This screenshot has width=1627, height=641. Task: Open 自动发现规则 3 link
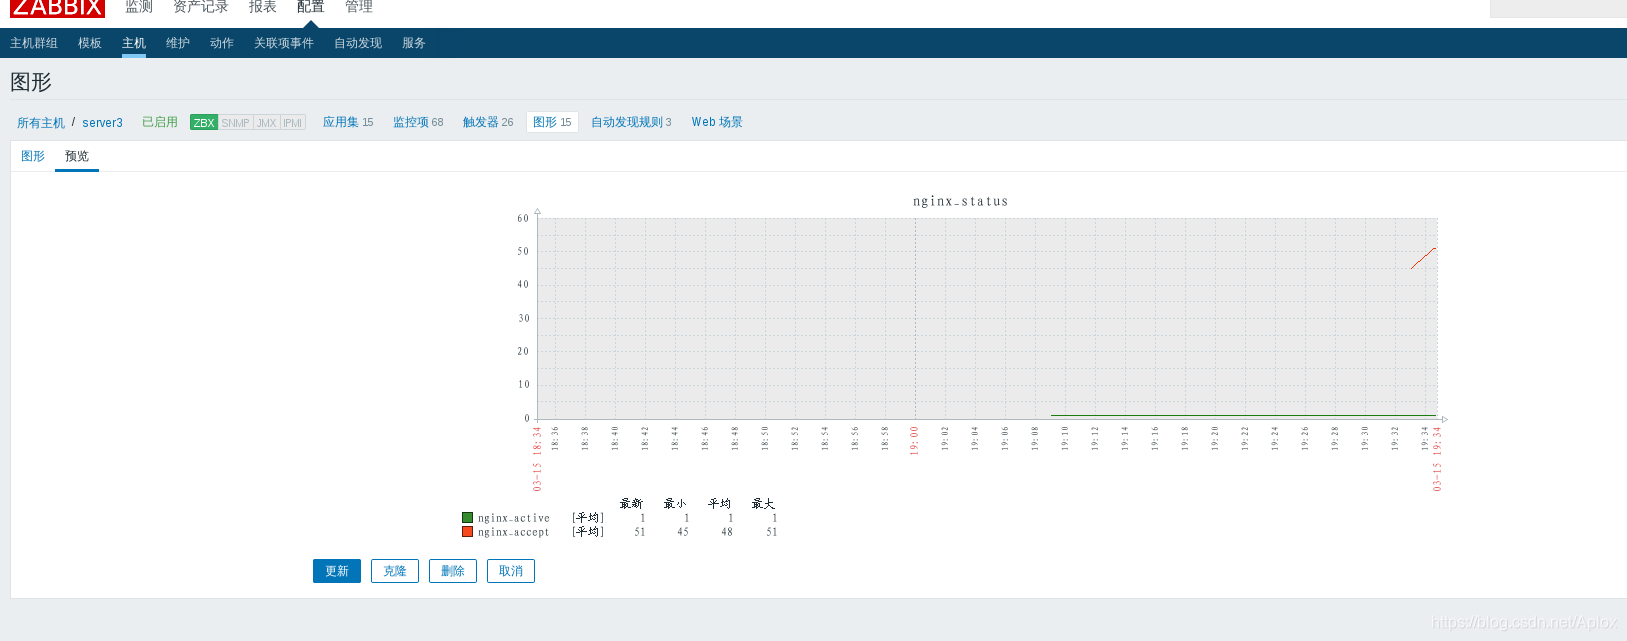coord(631,122)
